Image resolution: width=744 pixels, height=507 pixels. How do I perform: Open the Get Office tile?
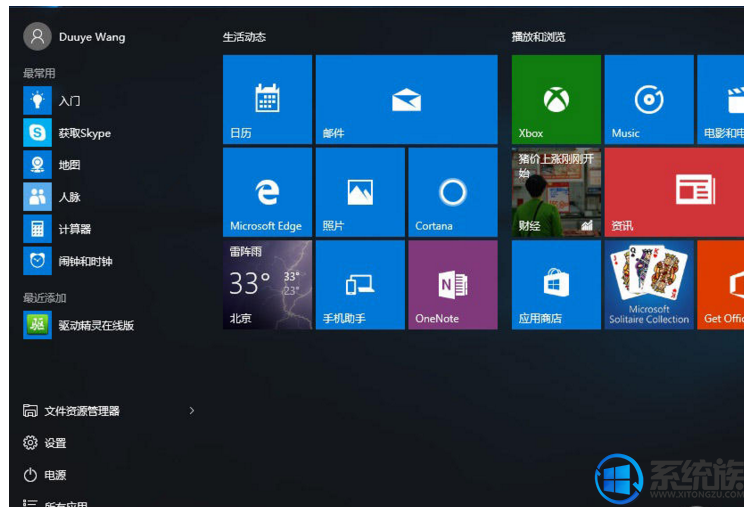point(721,285)
